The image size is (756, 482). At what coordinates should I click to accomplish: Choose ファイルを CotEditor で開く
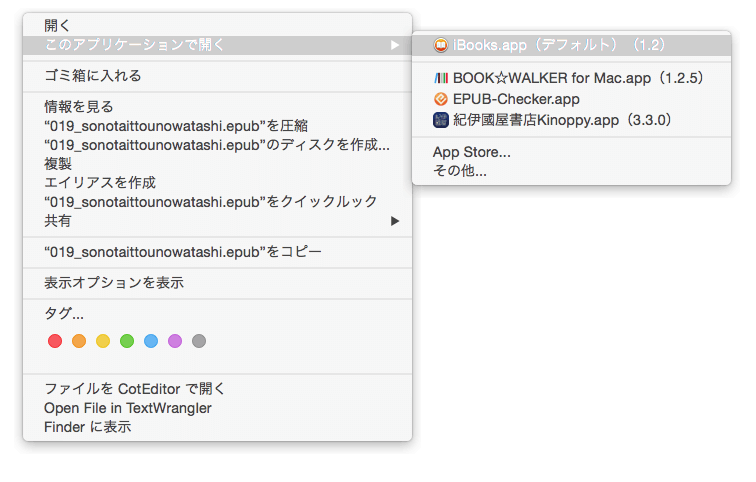(217, 389)
